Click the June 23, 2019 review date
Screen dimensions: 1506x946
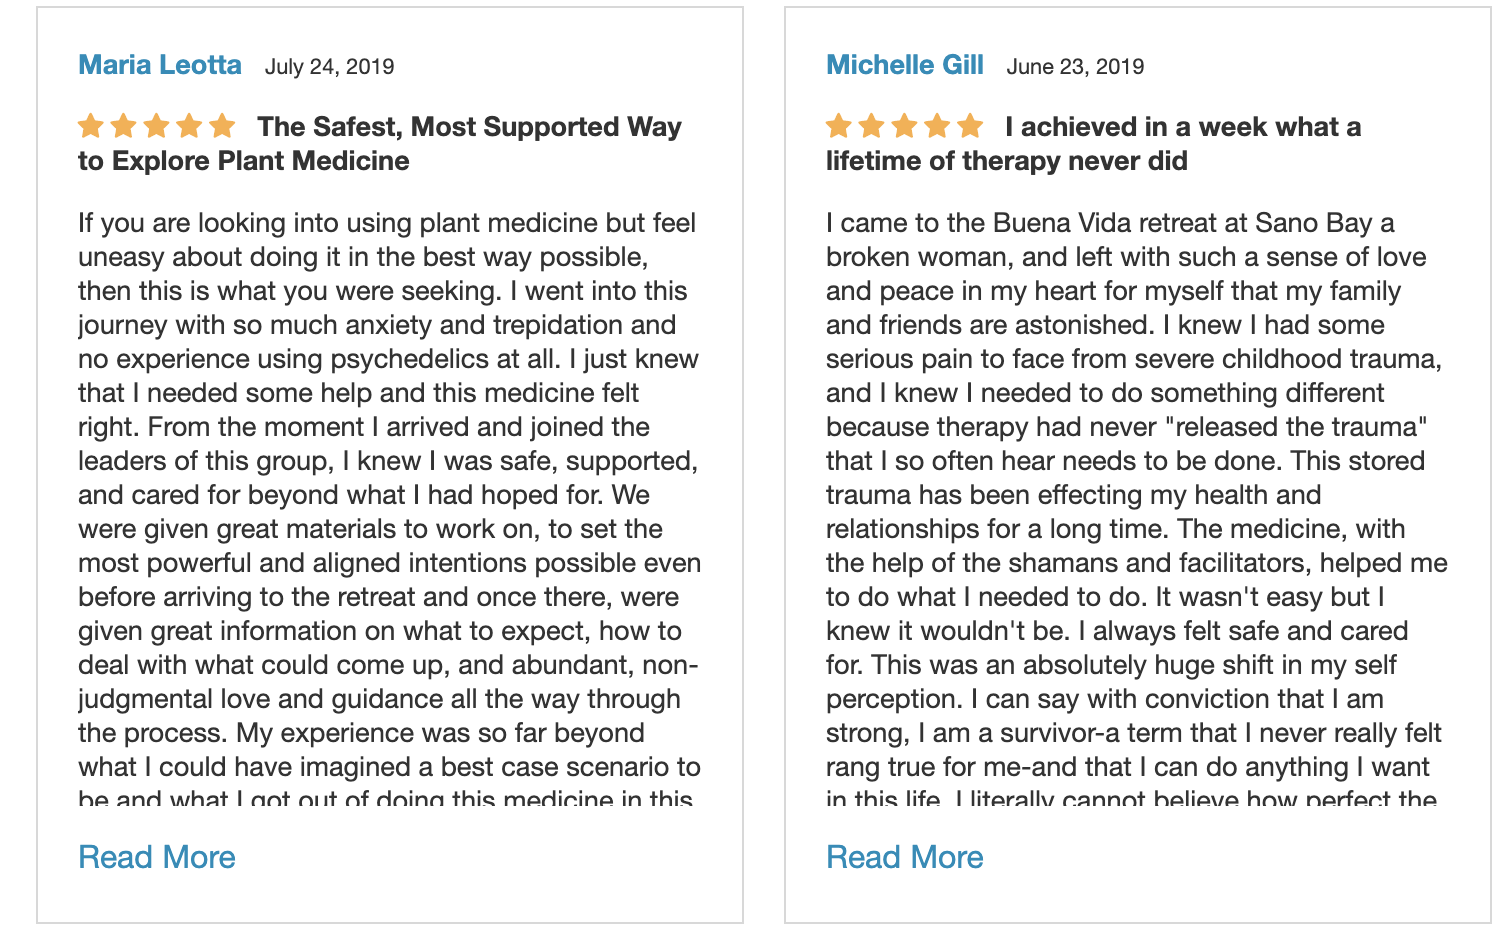click(1075, 67)
